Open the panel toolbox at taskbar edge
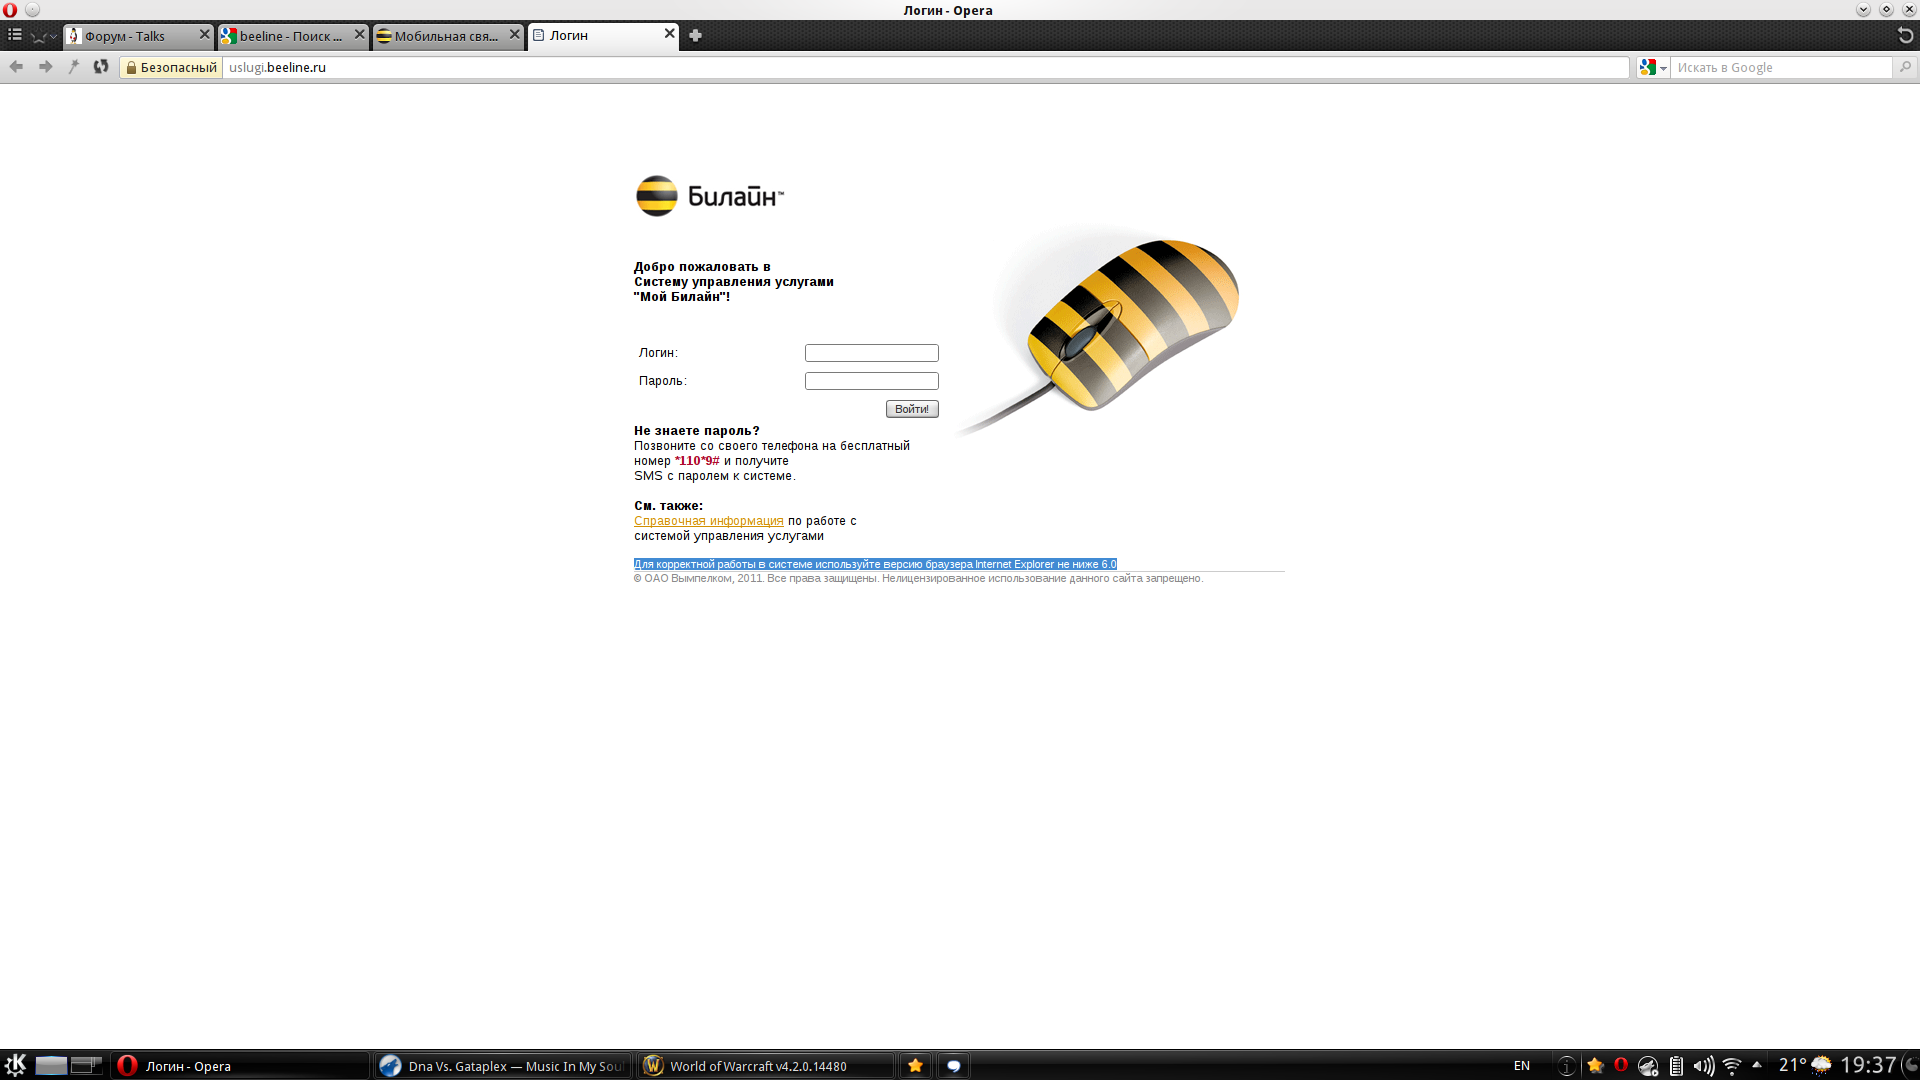Screen dimensions: 1920x1080 coord(1910,1066)
